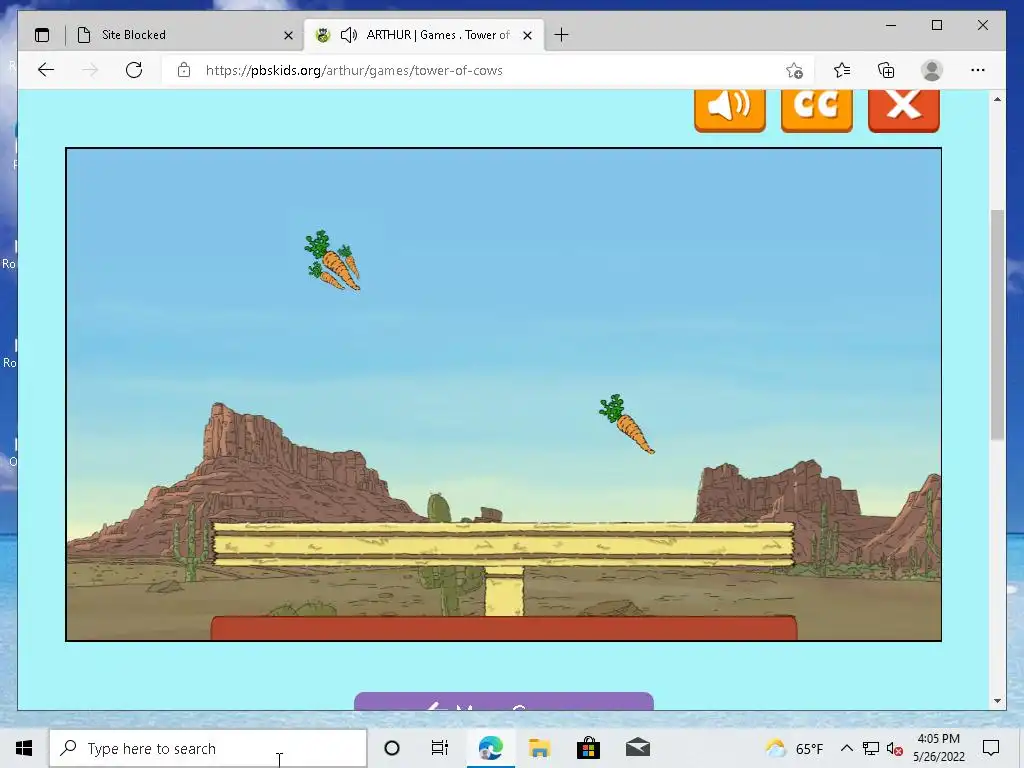
Task: Open network status in the tray
Action: pos(871,748)
